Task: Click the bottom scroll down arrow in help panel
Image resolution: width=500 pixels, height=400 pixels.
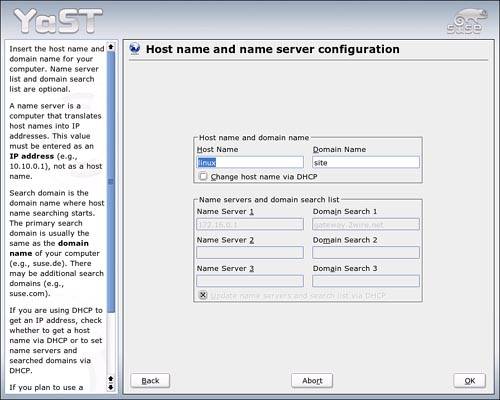Action: coord(111,388)
